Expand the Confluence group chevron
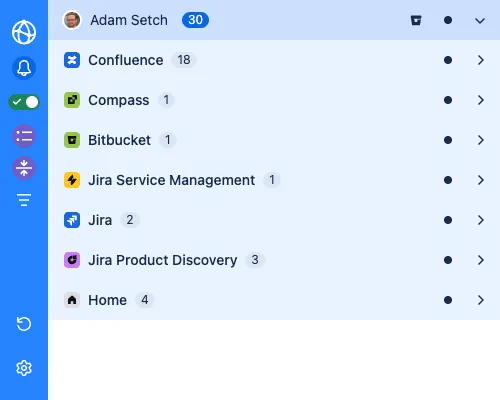This screenshot has width=500, height=400. coord(481,60)
